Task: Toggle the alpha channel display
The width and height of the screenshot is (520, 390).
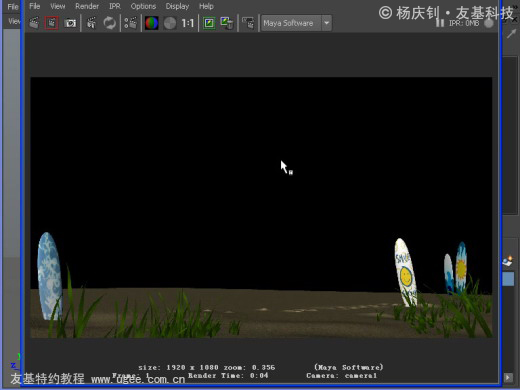Action: pos(170,23)
